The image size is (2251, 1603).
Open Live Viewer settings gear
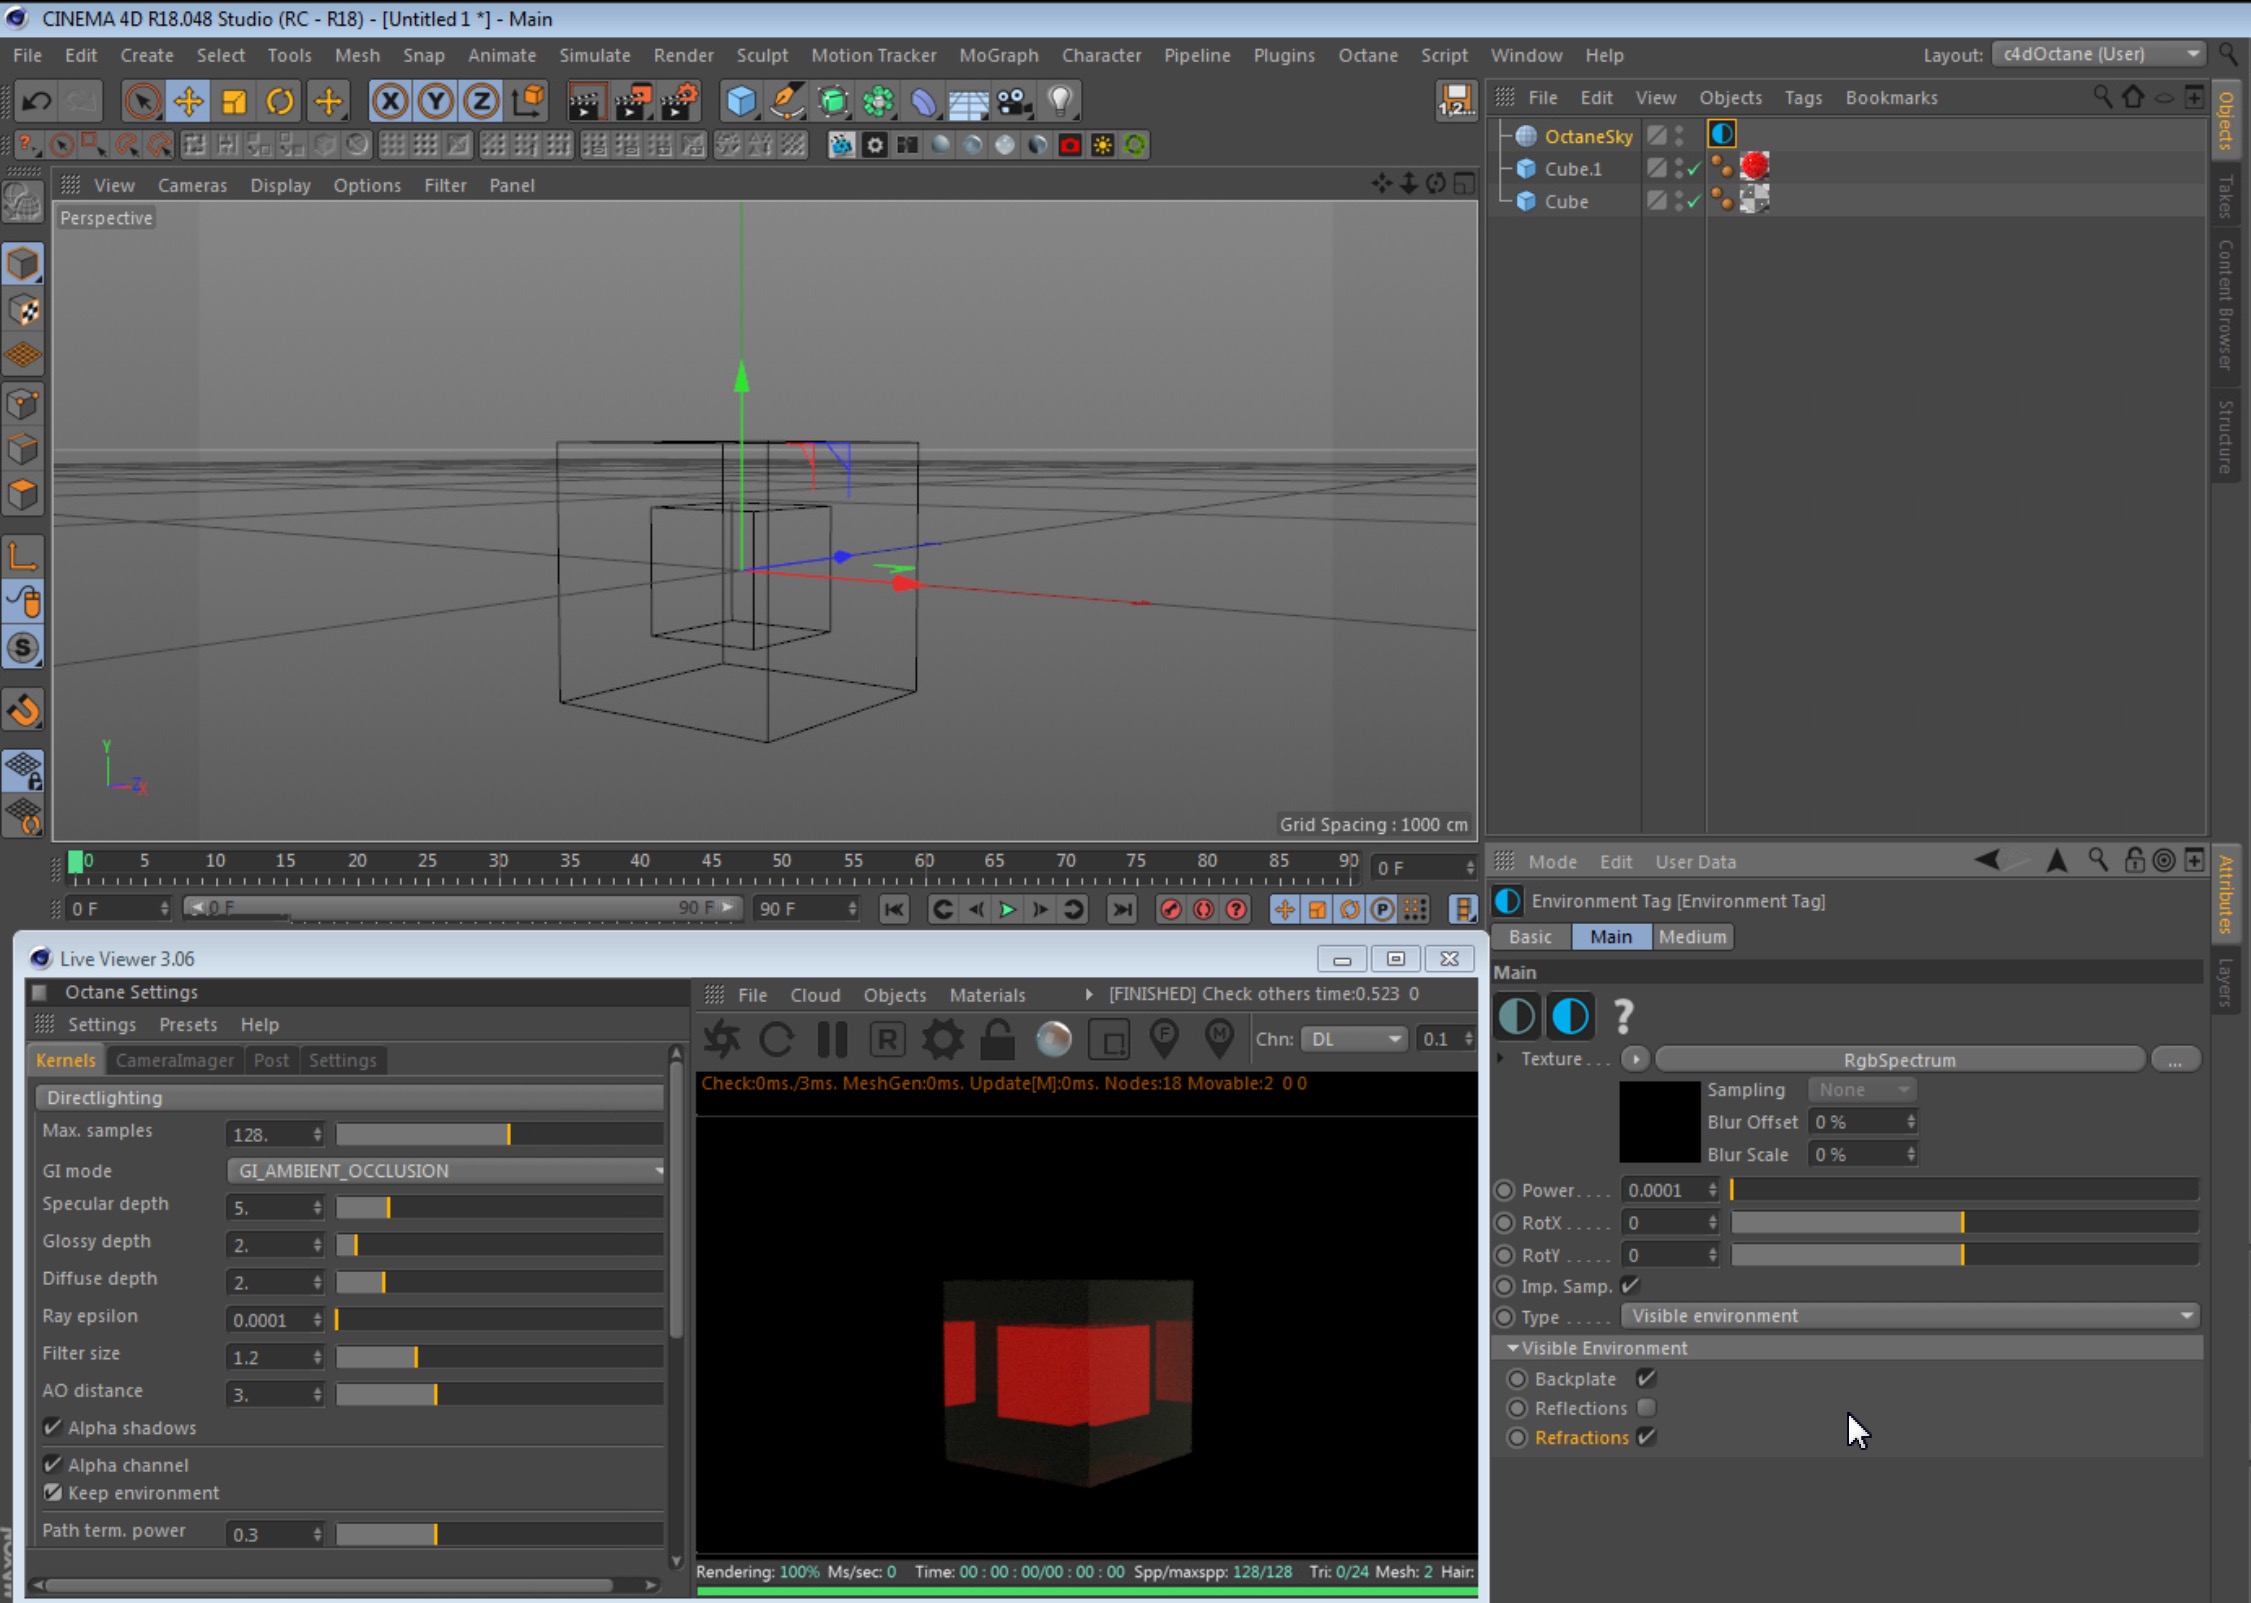(941, 1039)
